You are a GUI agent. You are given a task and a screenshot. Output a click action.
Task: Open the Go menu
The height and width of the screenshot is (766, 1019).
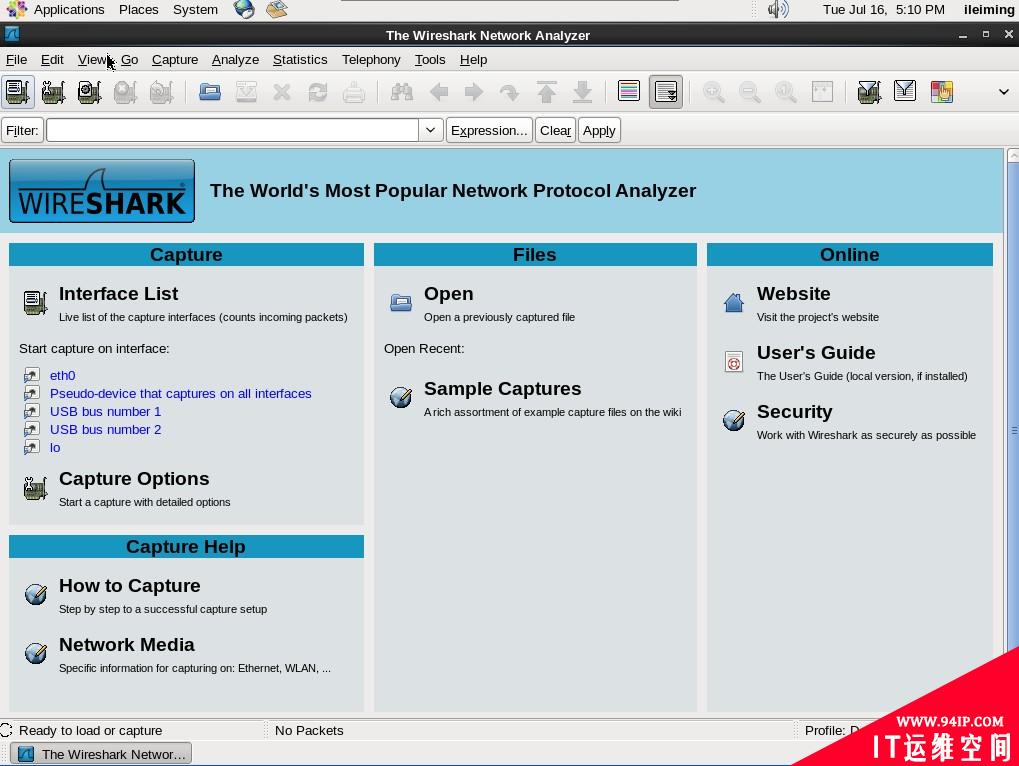tap(129, 60)
